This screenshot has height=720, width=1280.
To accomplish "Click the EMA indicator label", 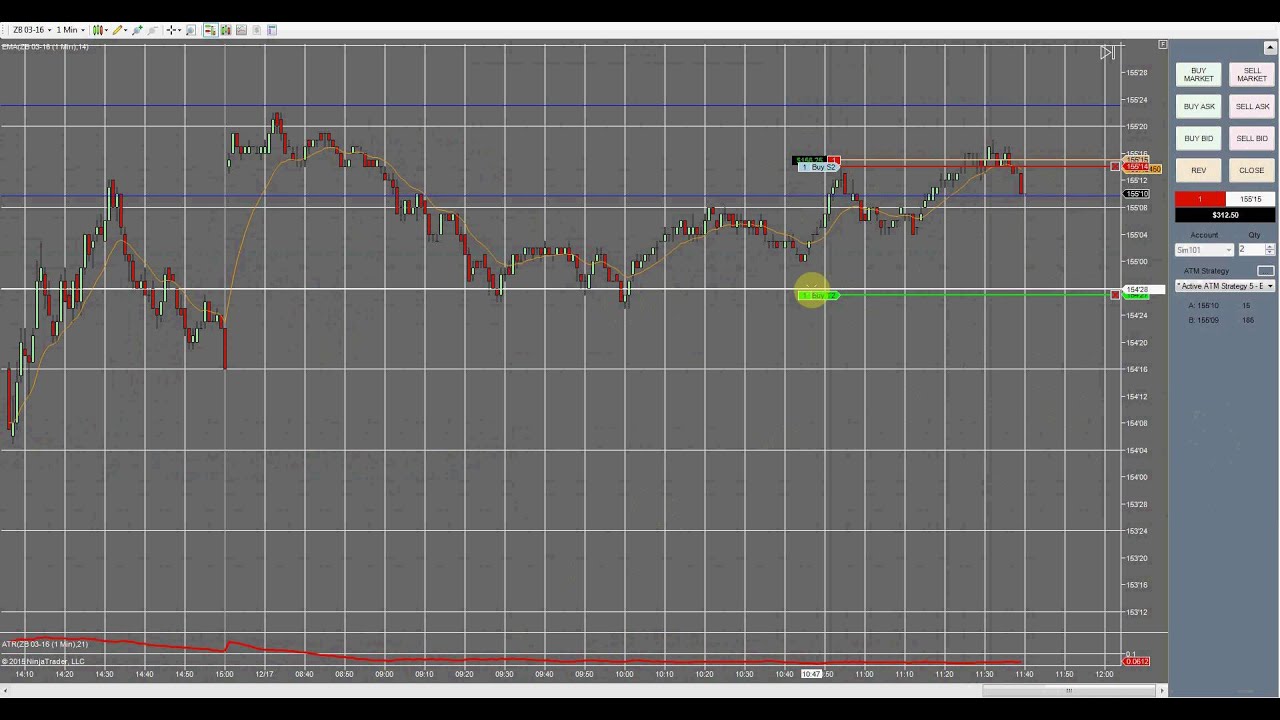I will [x=45, y=47].
